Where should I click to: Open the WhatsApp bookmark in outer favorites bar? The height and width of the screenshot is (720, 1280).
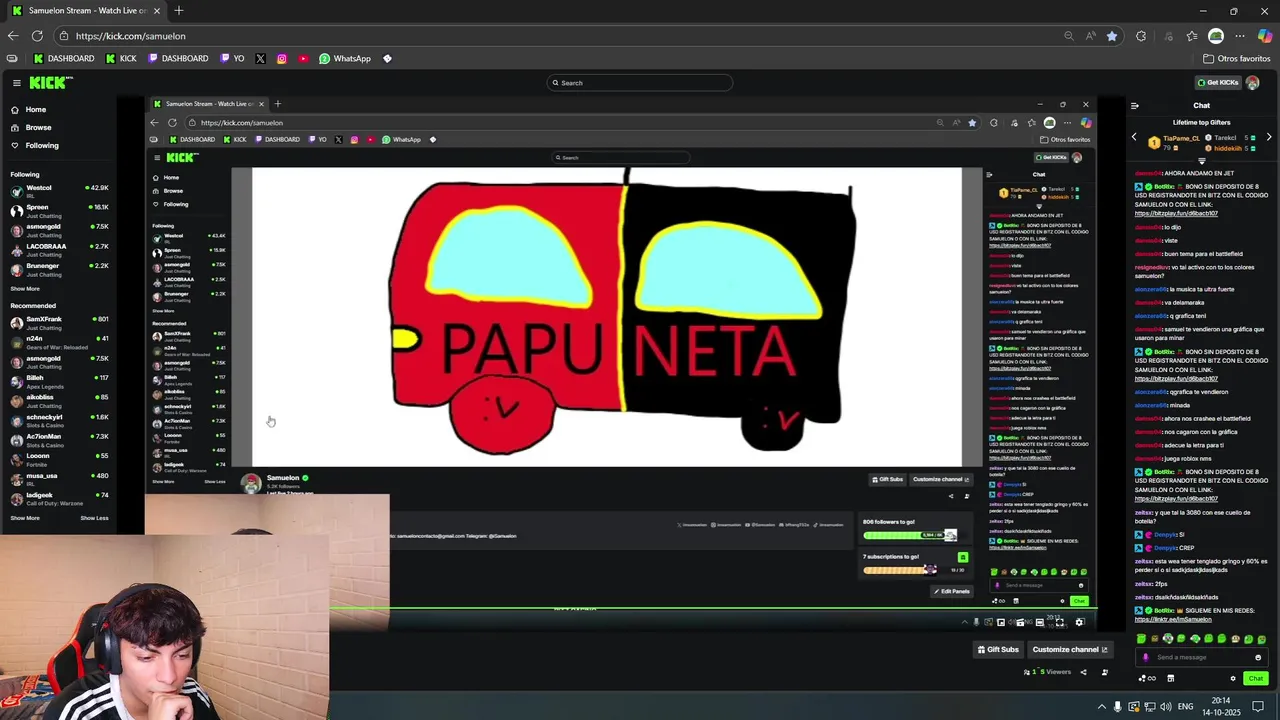[x=345, y=59]
